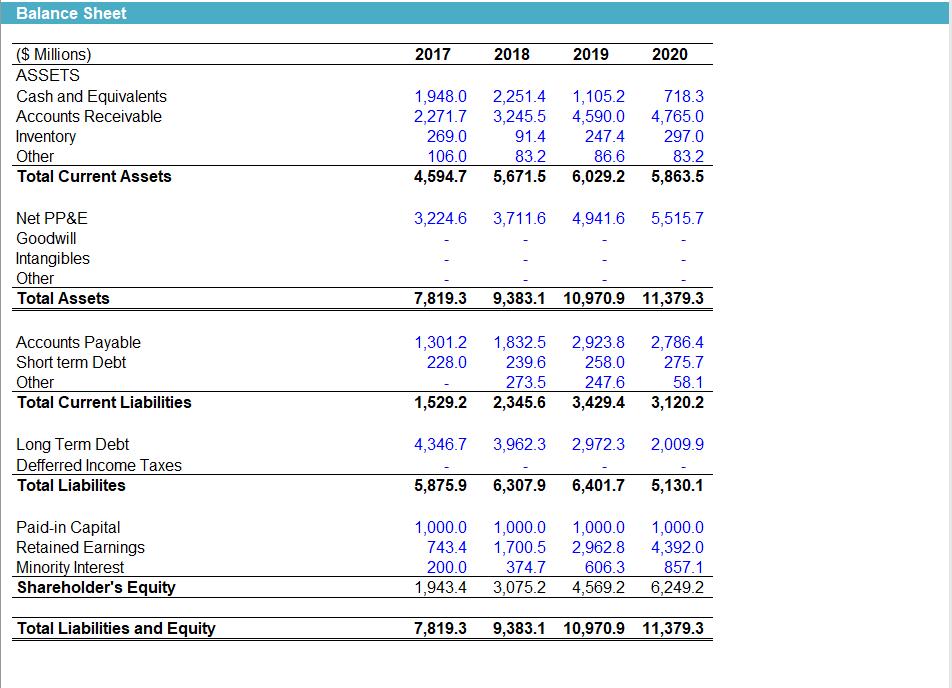
Task: Select the 2020 Long Term Debt value
Action: 677,444
